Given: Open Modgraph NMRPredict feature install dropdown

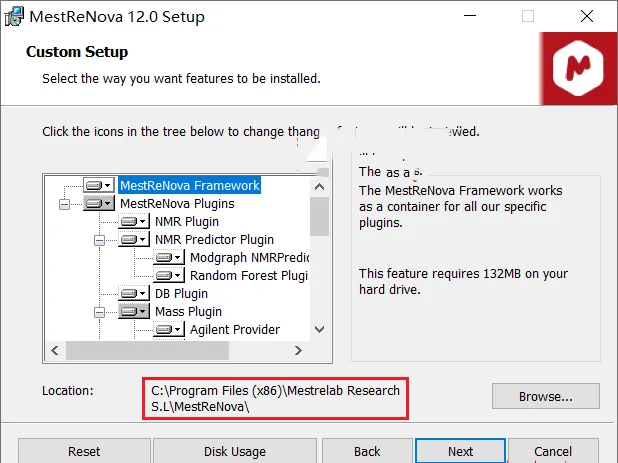Looking at the screenshot, I should [x=169, y=257].
